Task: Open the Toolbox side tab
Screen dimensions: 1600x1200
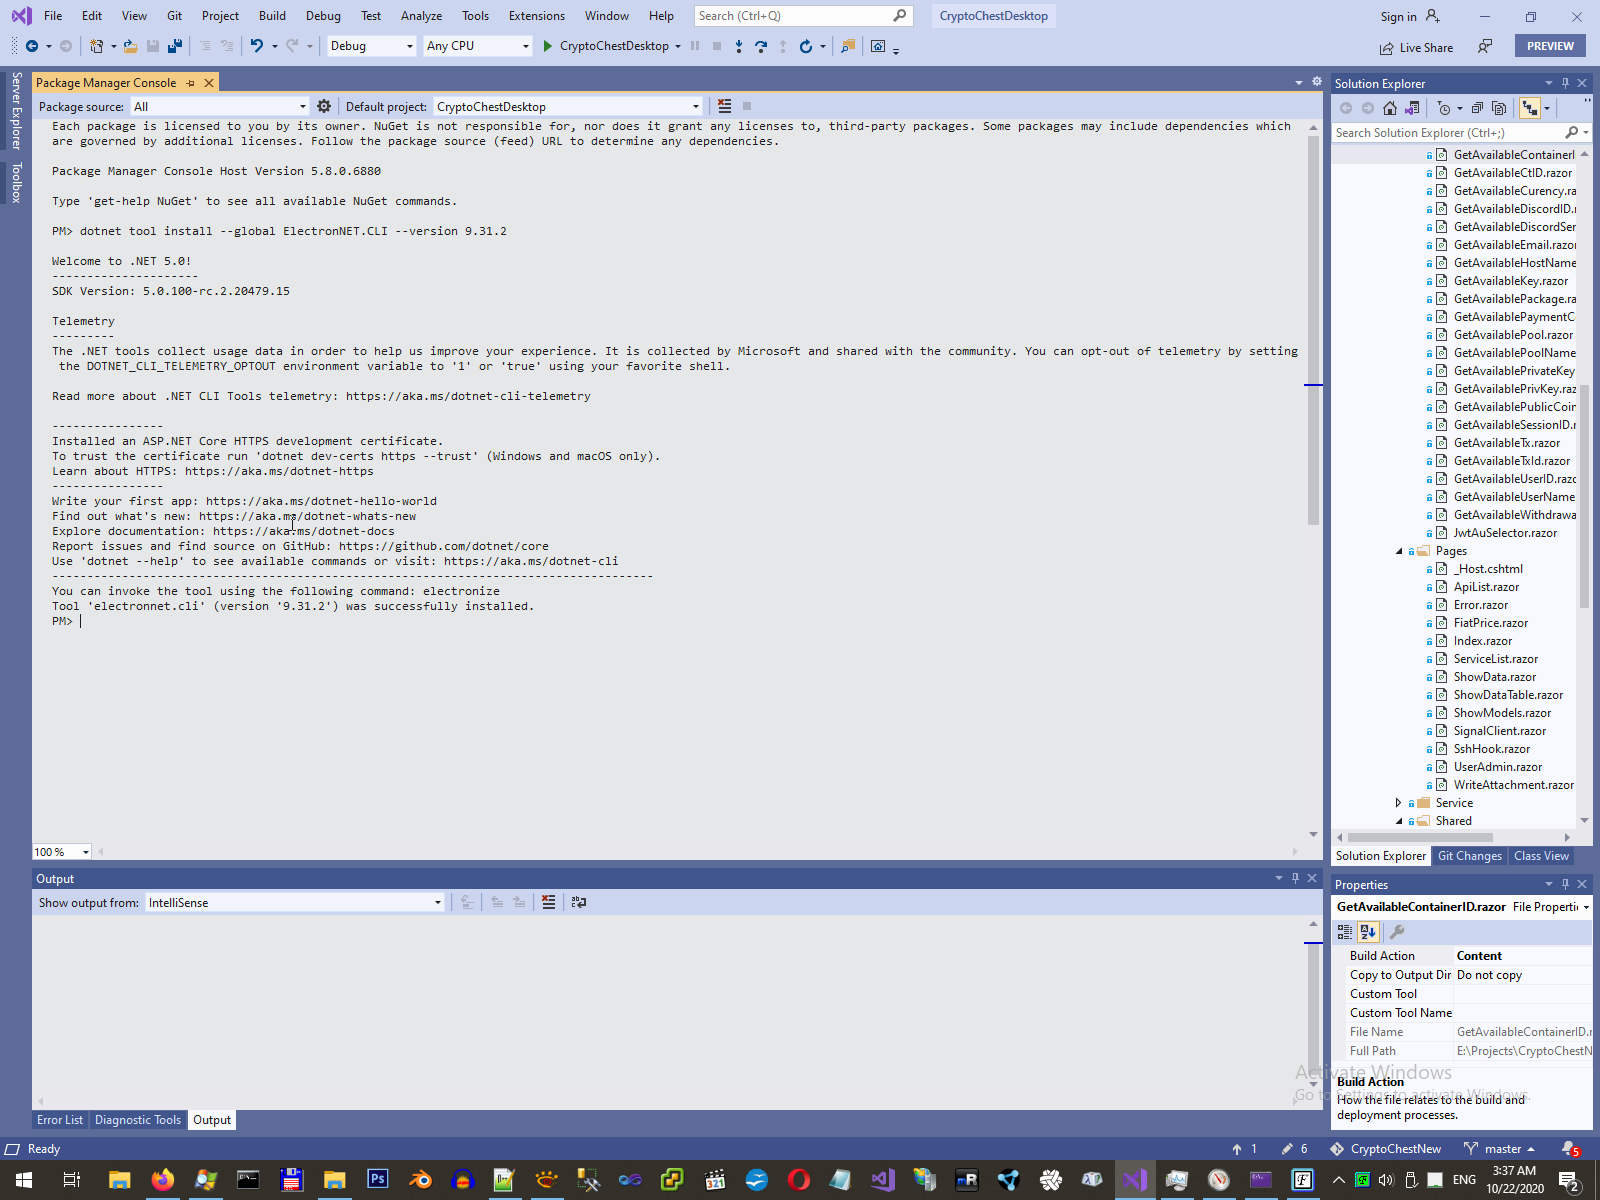Action: click(x=16, y=182)
